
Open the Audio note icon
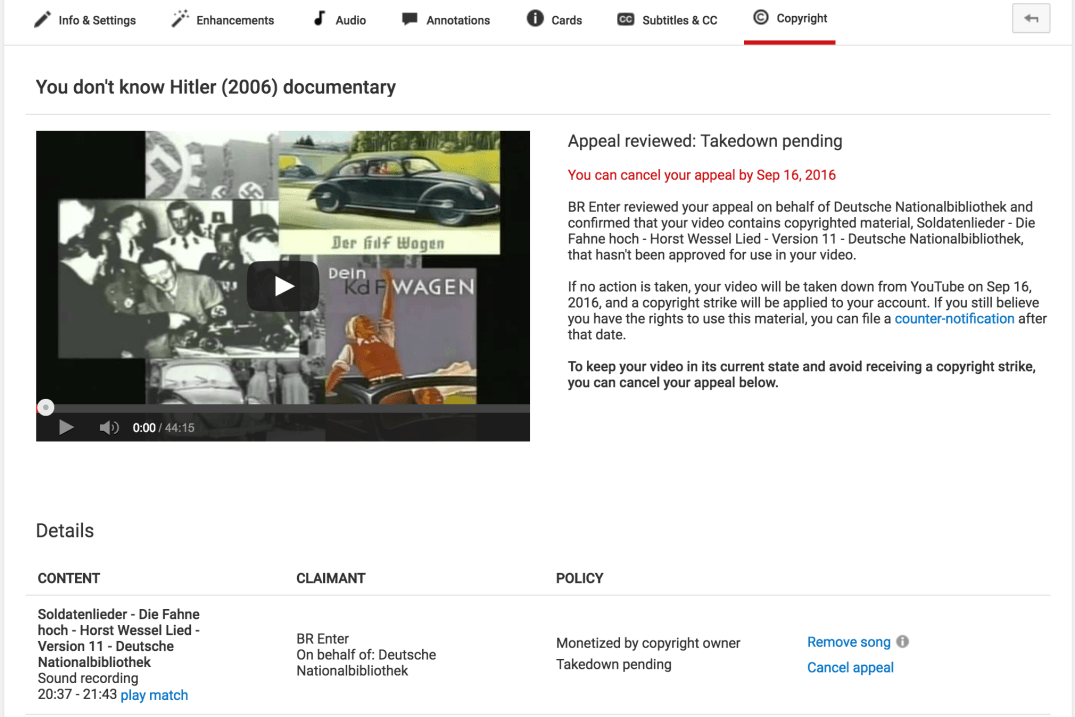[x=319, y=18]
